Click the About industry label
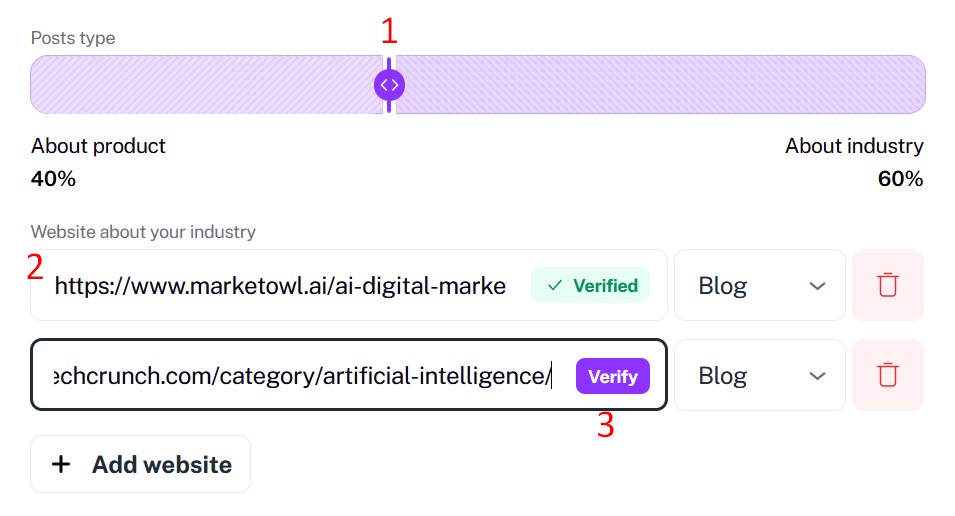This screenshot has height=516, width=955. coord(854,146)
